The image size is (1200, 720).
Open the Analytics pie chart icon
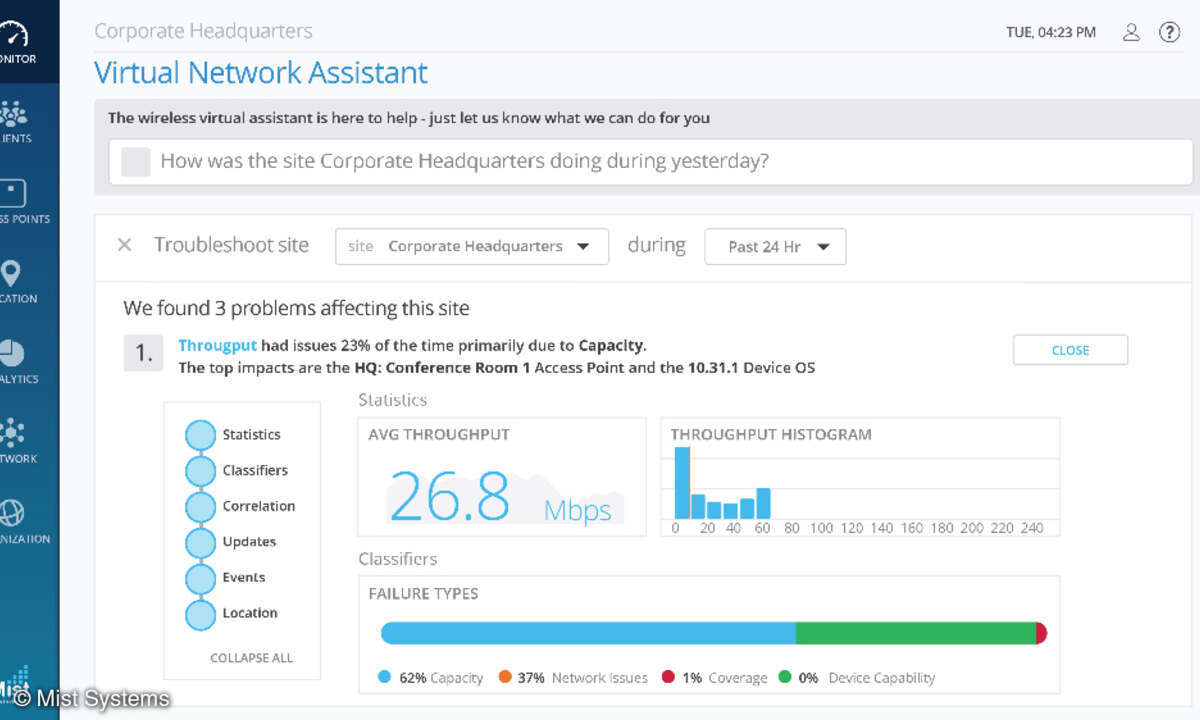(12, 353)
